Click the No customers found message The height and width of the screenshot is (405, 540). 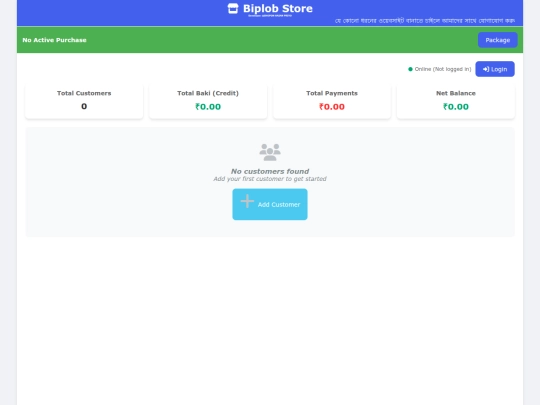coord(270,171)
